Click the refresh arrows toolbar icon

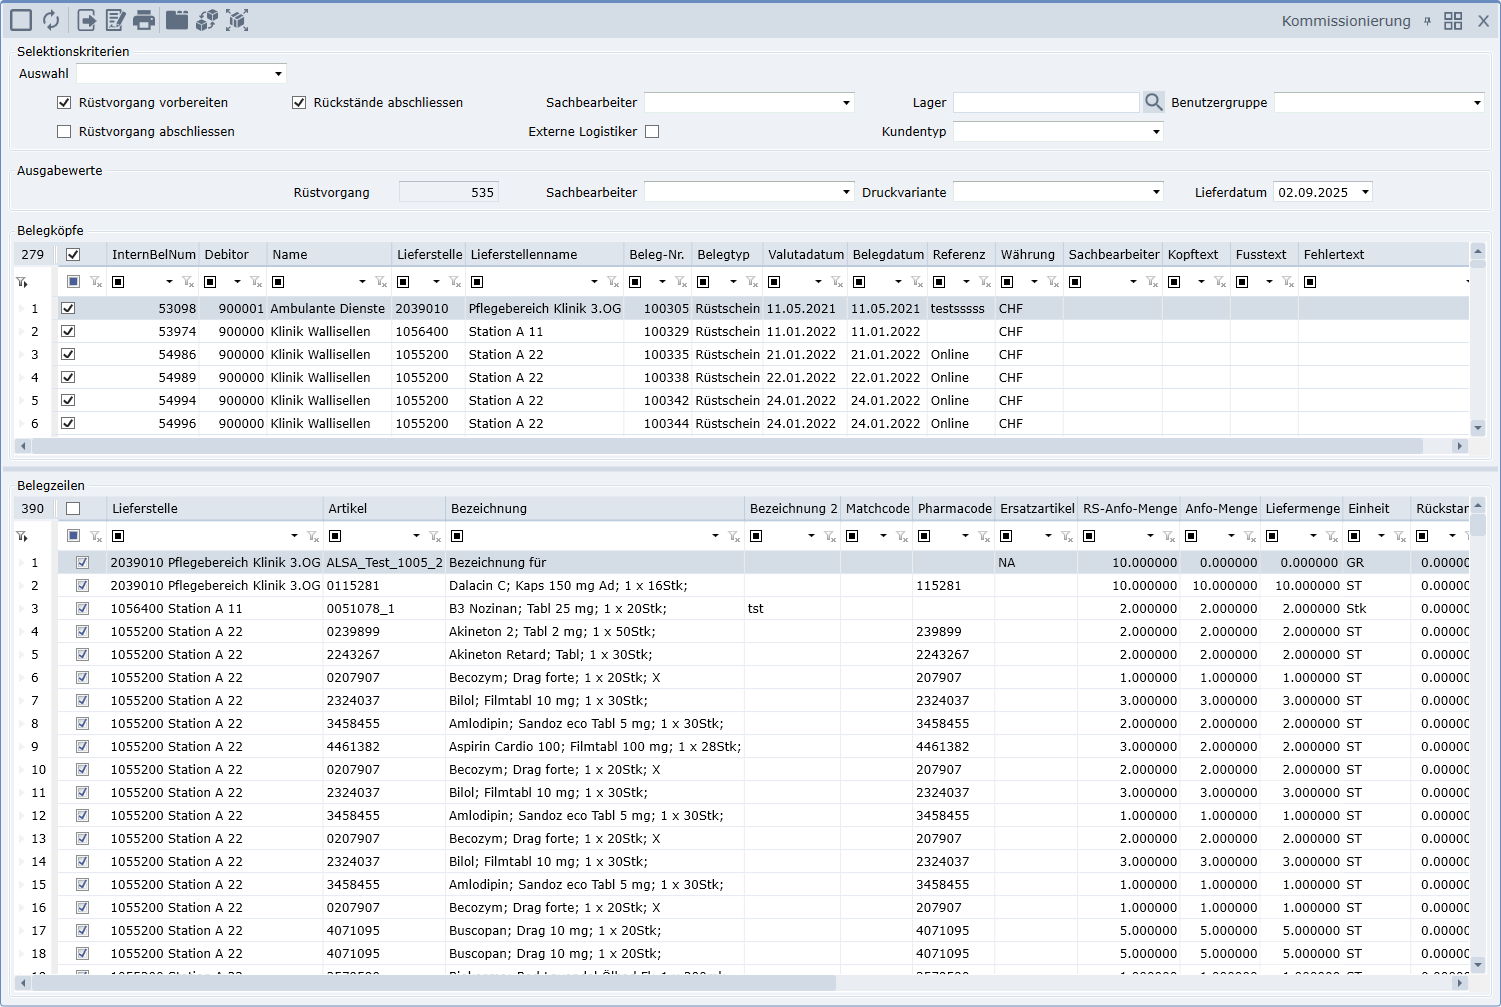tap(51, 20)
